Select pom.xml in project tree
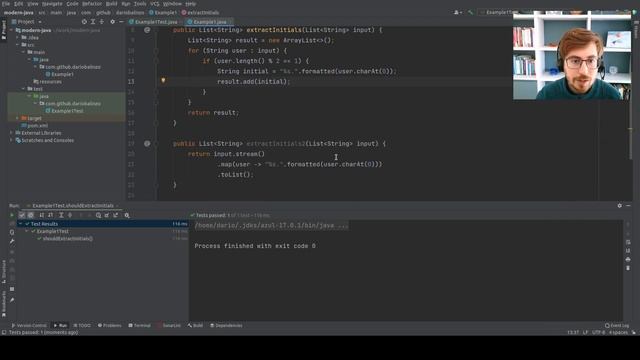 click(35, 125)
